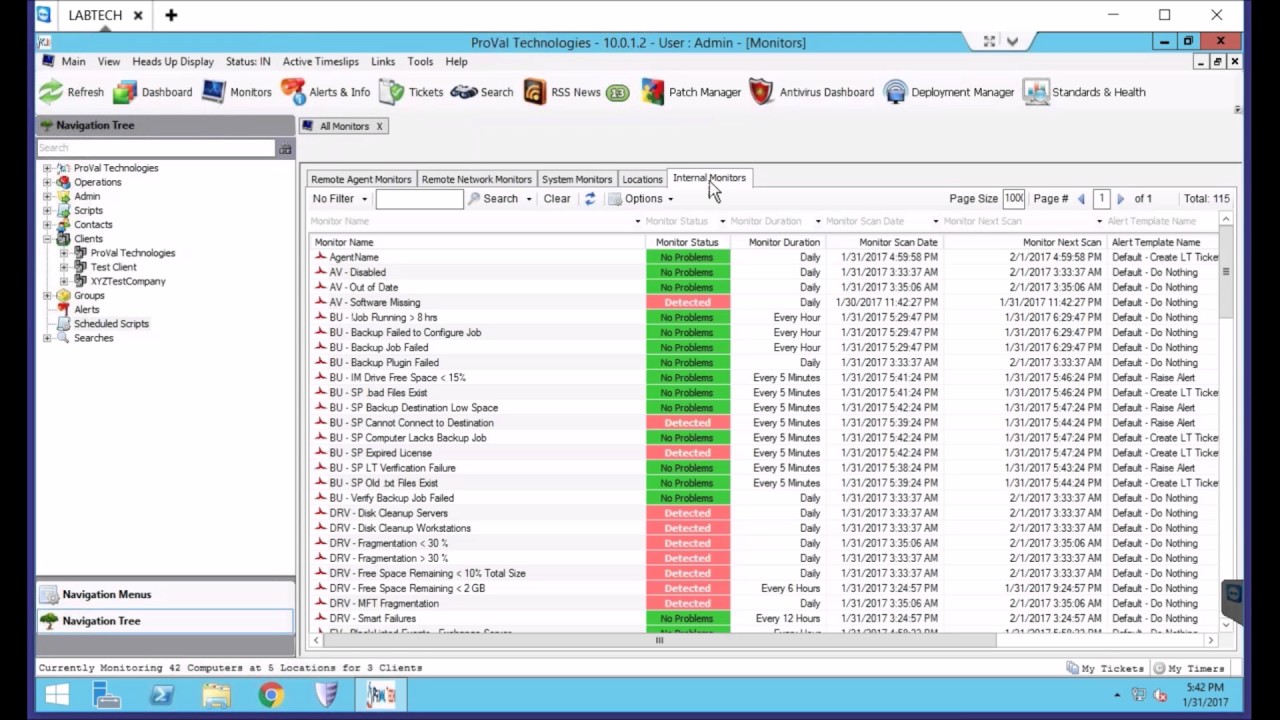Screen dimensions: 1280x720
Task: Select the DRV - Smart Failures monitor
Action: point(764,618)
